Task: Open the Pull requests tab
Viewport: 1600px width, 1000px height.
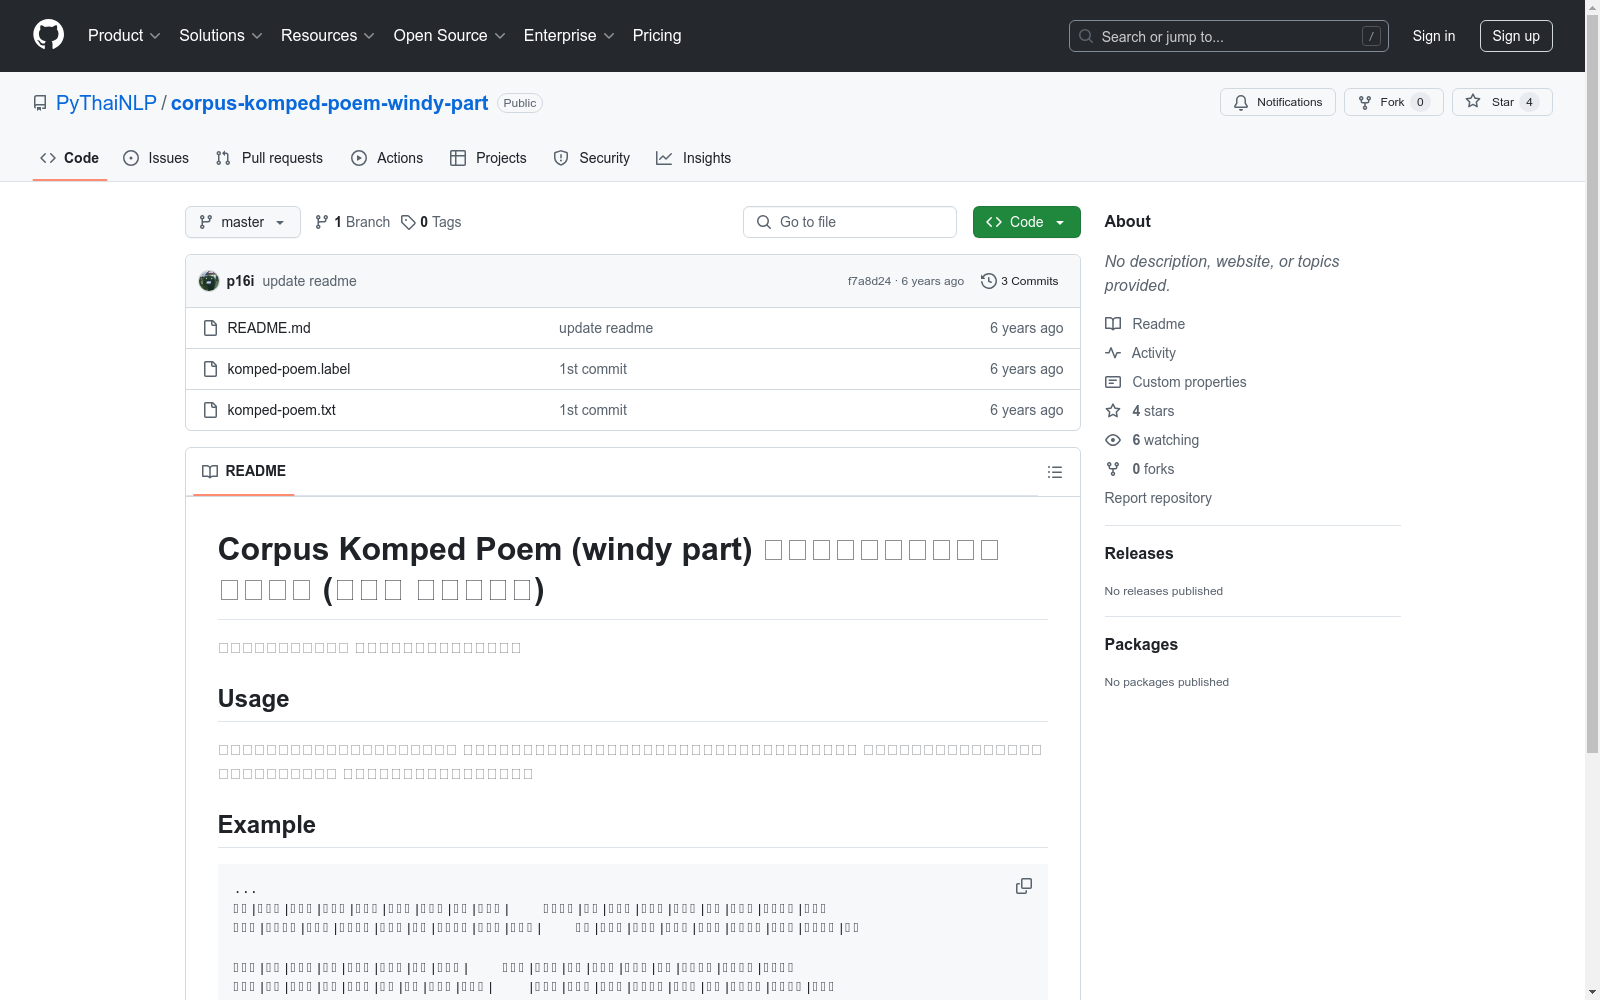Action: [x=269, y=158]
